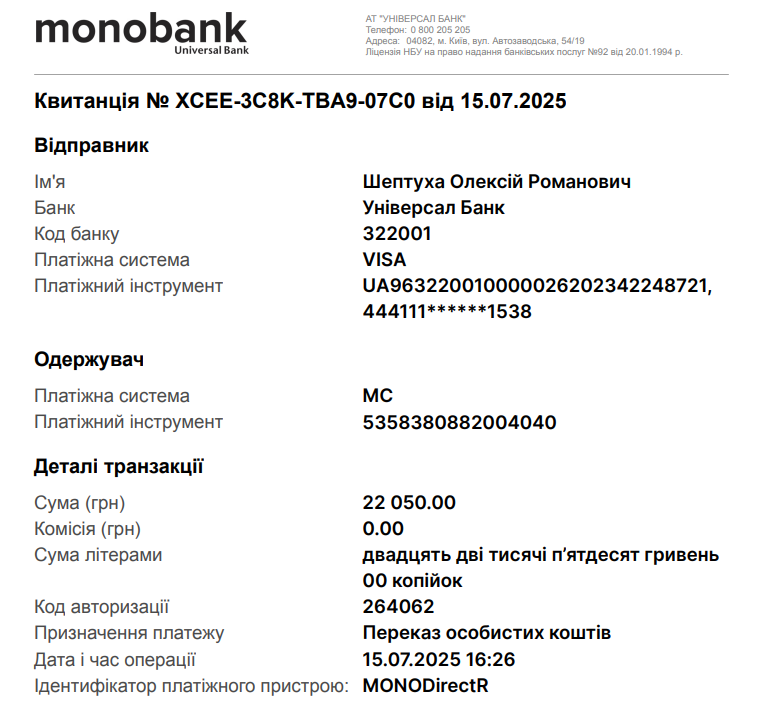Viewport: 776px width, 721px height.
Task: Click the authorization code 264062
Action: click(x=398, y=606)
